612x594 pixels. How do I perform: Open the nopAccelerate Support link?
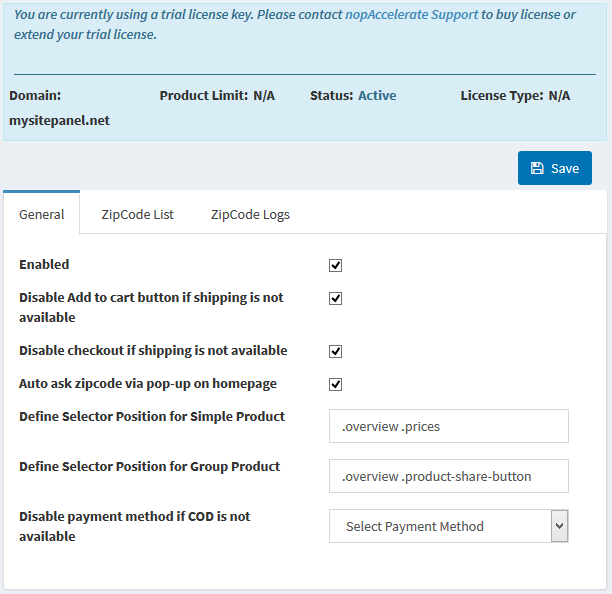(x=412, y=15)
